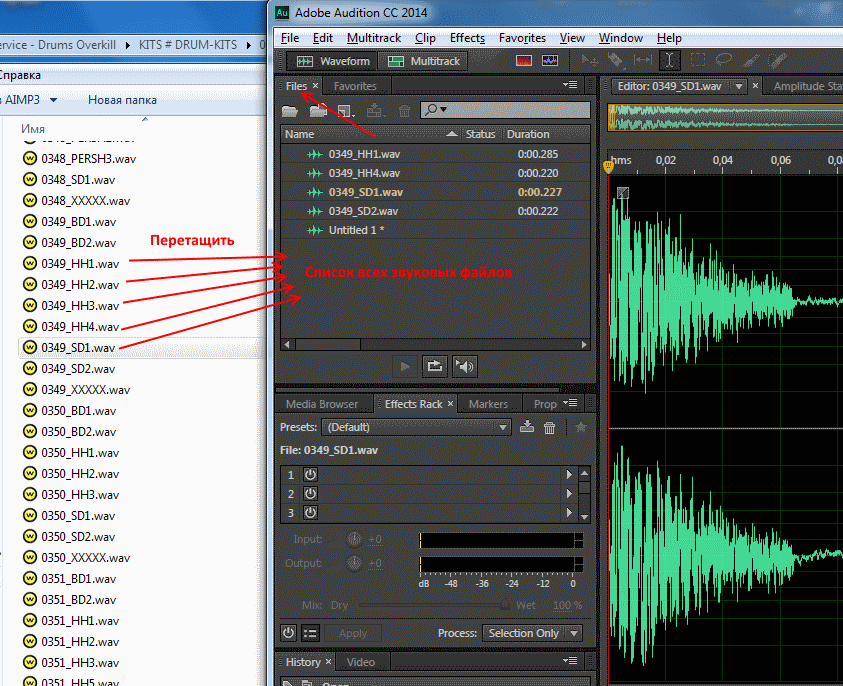Open the Presets dropdown

tap(415, 427)
